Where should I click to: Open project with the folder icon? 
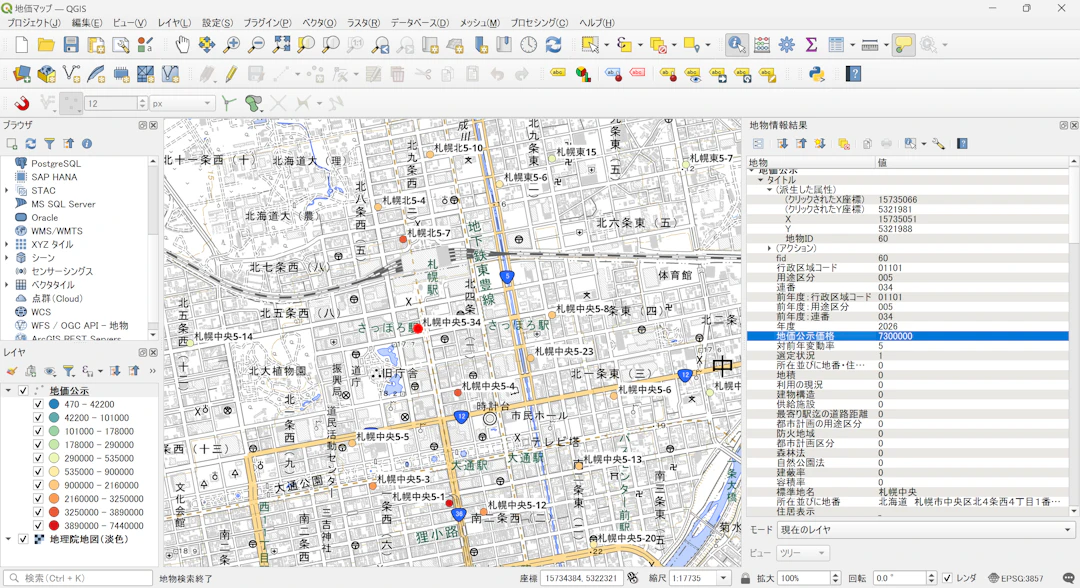coord(46,45)
